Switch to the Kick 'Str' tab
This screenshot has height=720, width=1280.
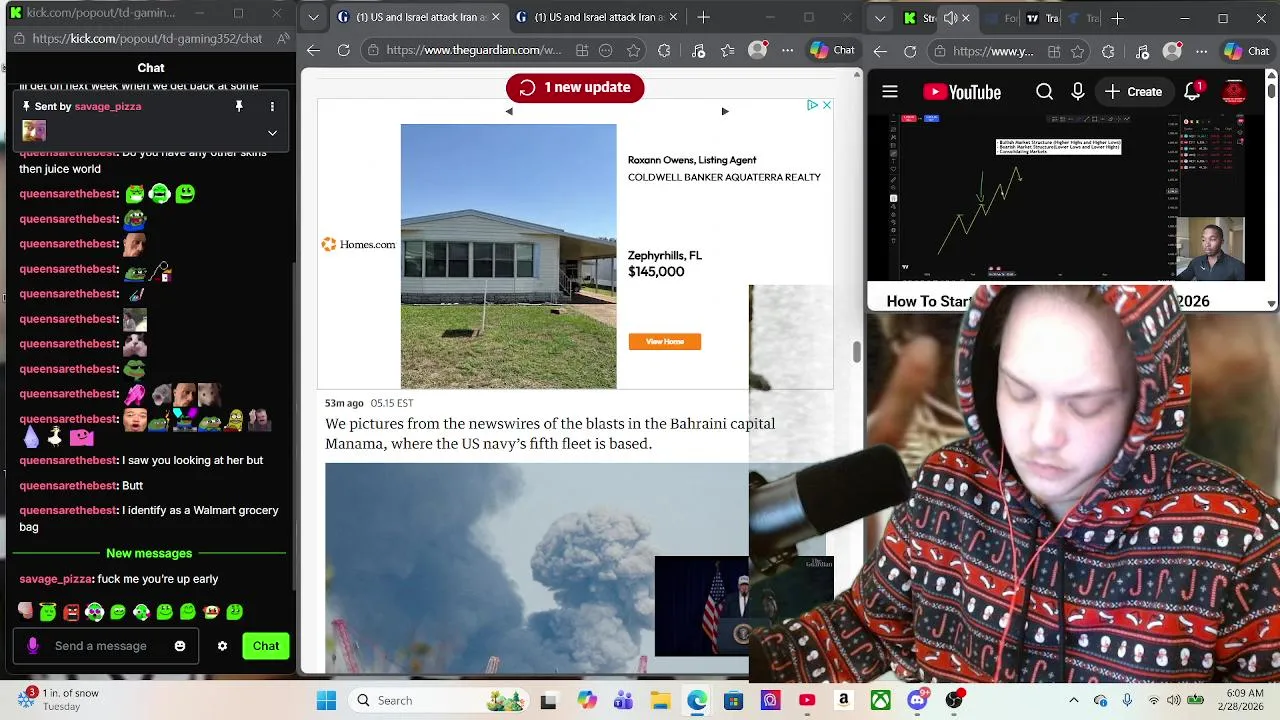919,18
